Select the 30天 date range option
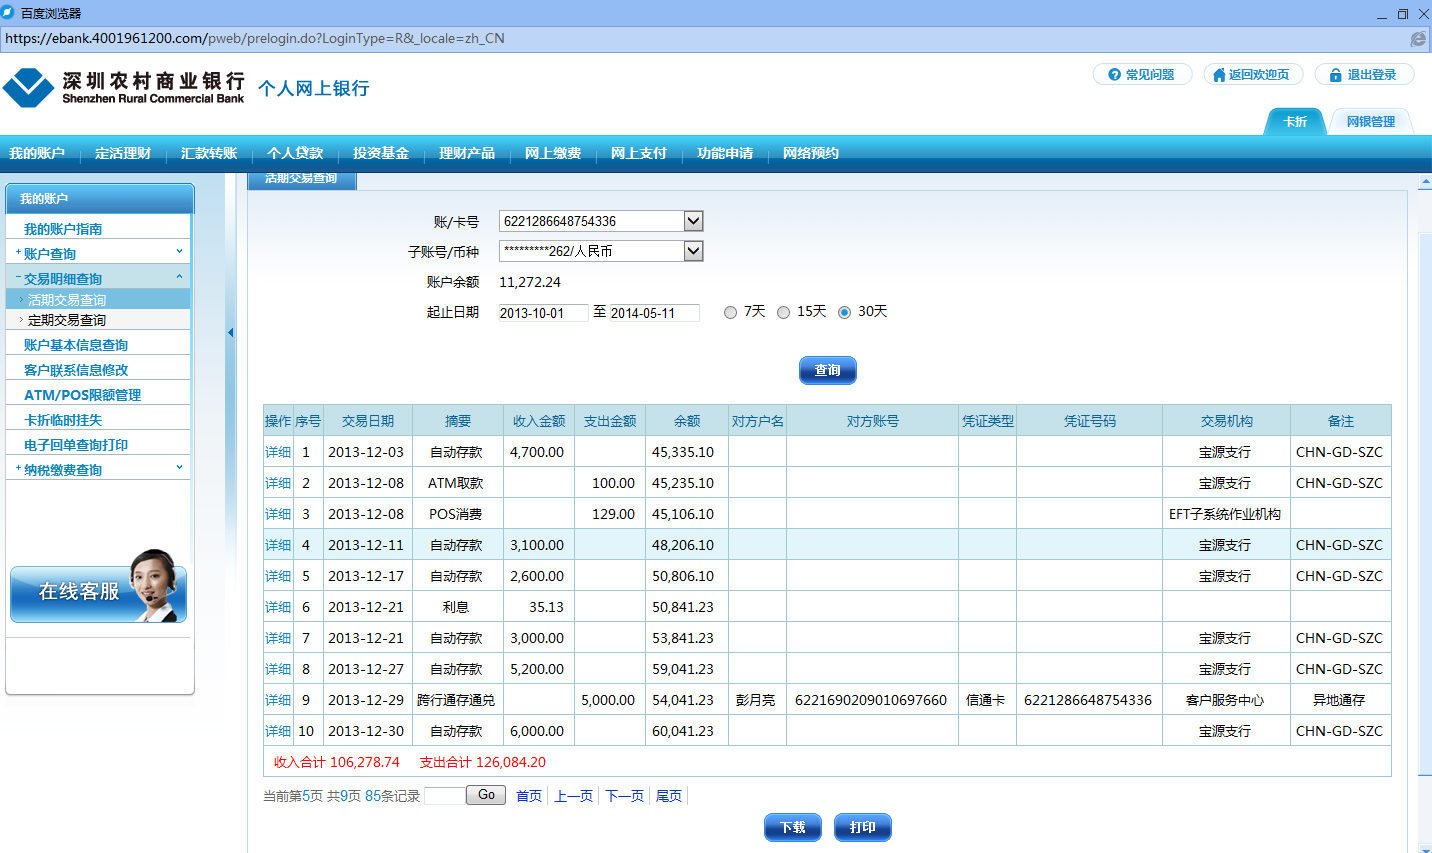Image resolution: width=1432 pixels, height=853 pixels. tap(844, 312)
